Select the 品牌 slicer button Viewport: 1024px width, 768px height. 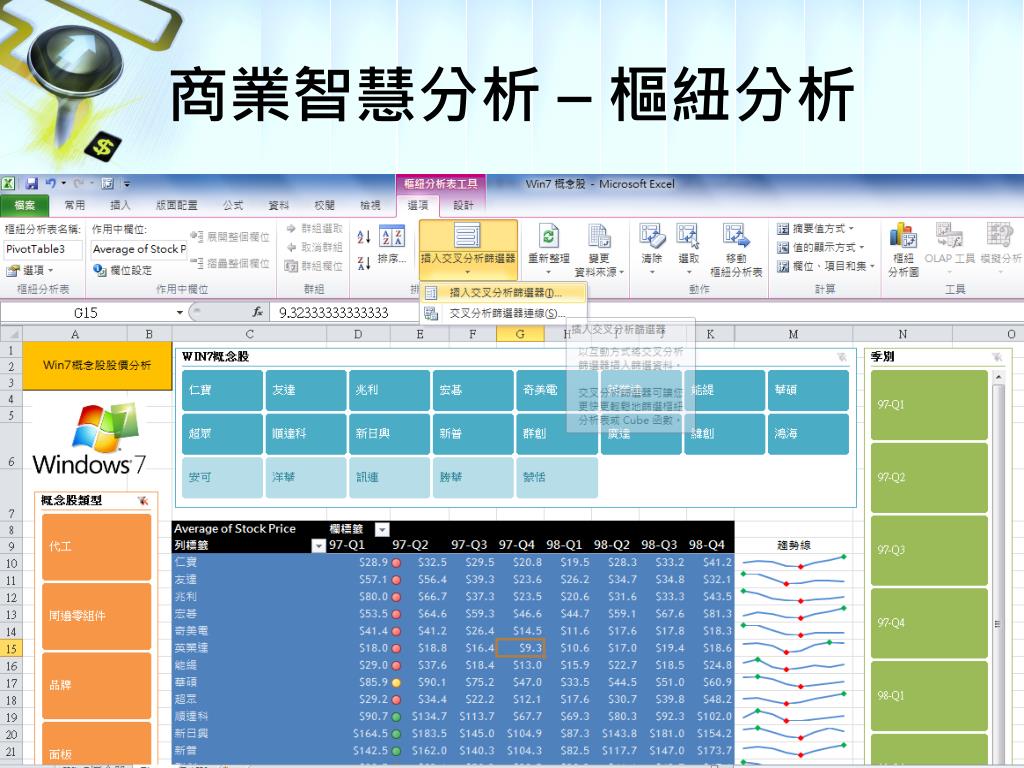tap(97, 685)
